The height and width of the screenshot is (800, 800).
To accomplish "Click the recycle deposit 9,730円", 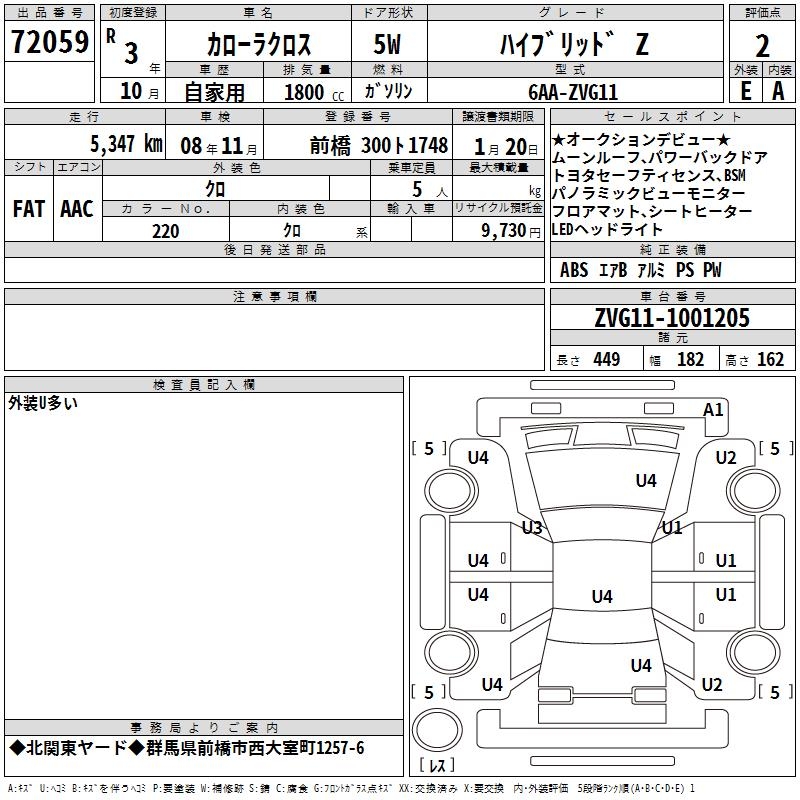I will (511, 231).
